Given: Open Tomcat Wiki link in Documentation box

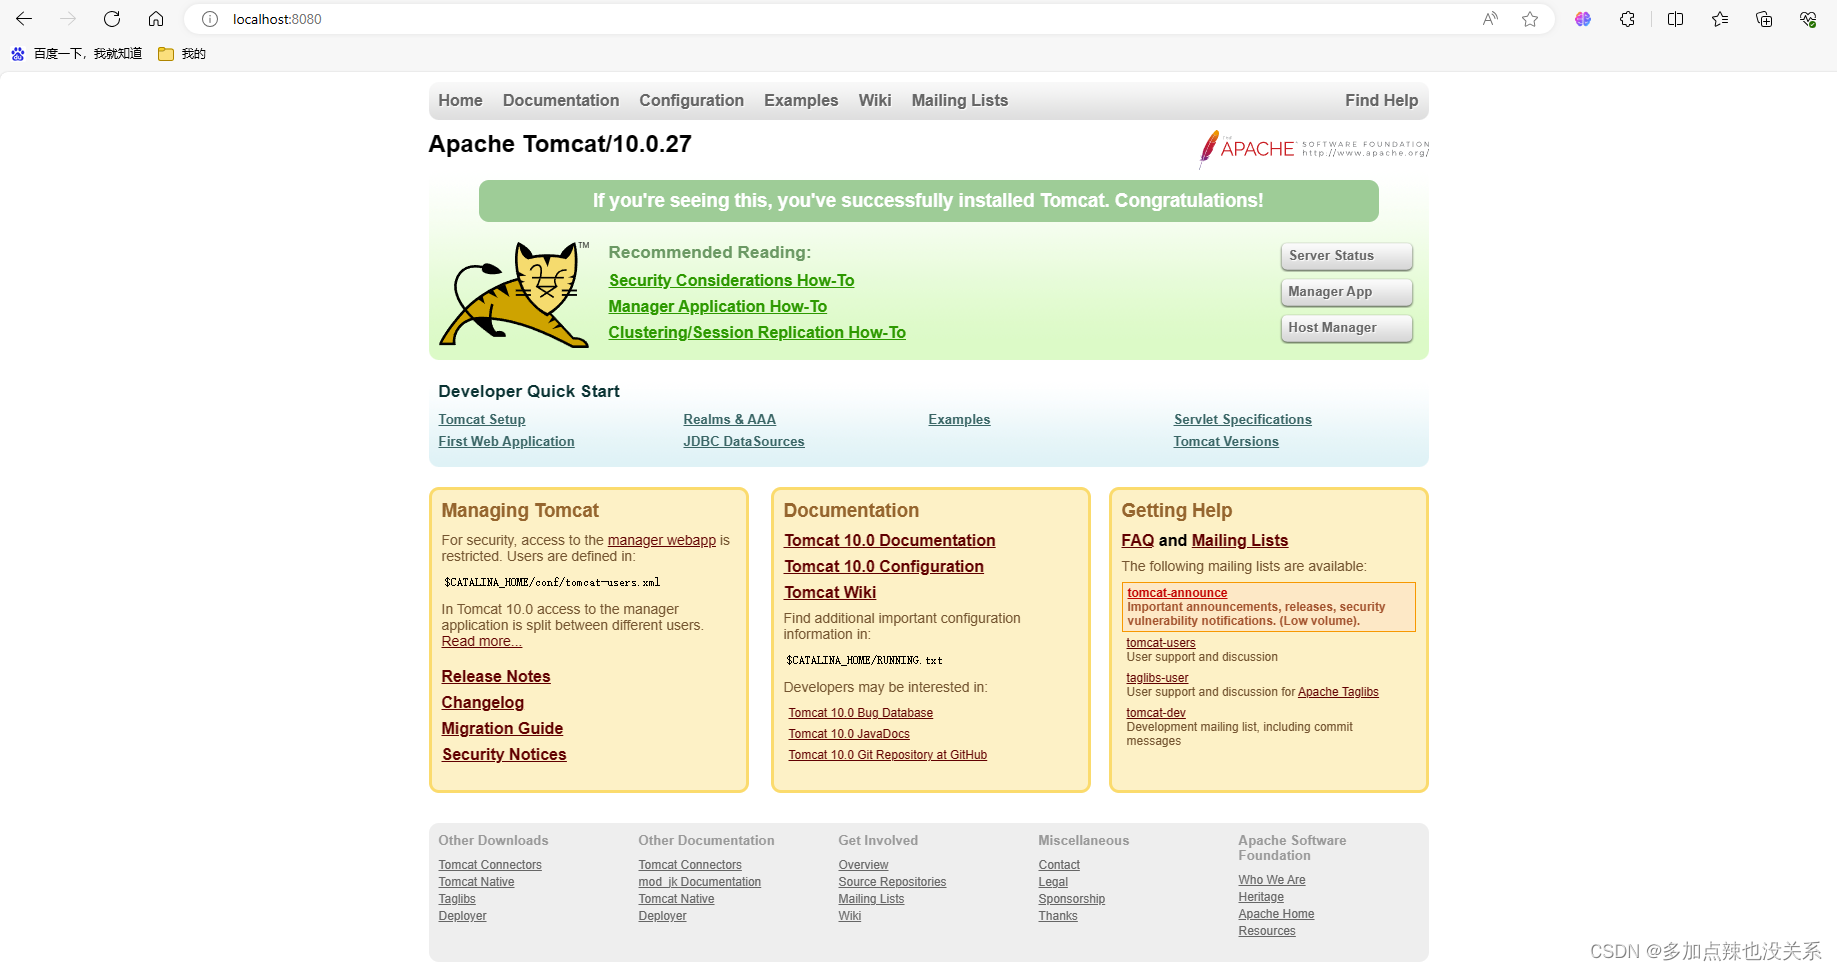Looking at the screenshot, I should (830, 592).
